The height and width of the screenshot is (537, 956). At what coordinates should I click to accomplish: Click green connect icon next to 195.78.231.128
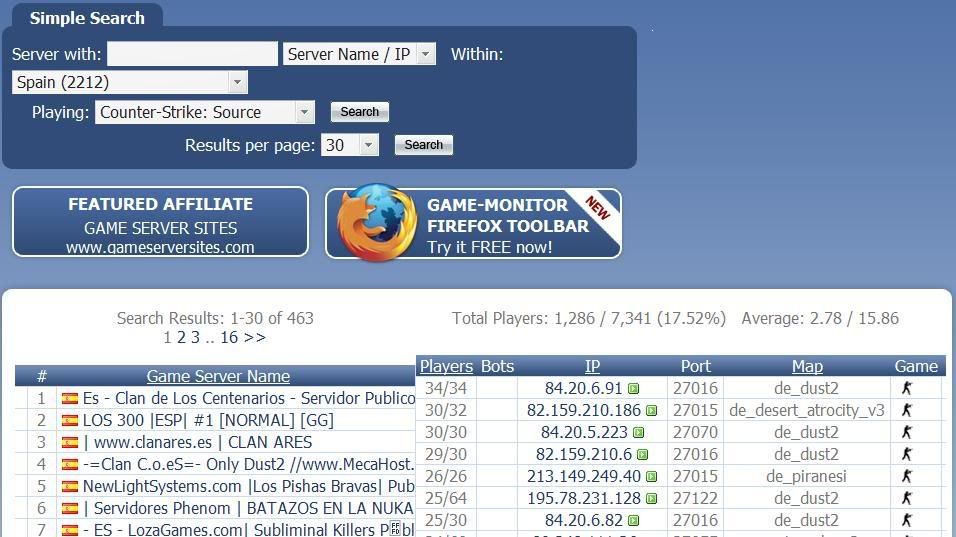click(651, 499)
